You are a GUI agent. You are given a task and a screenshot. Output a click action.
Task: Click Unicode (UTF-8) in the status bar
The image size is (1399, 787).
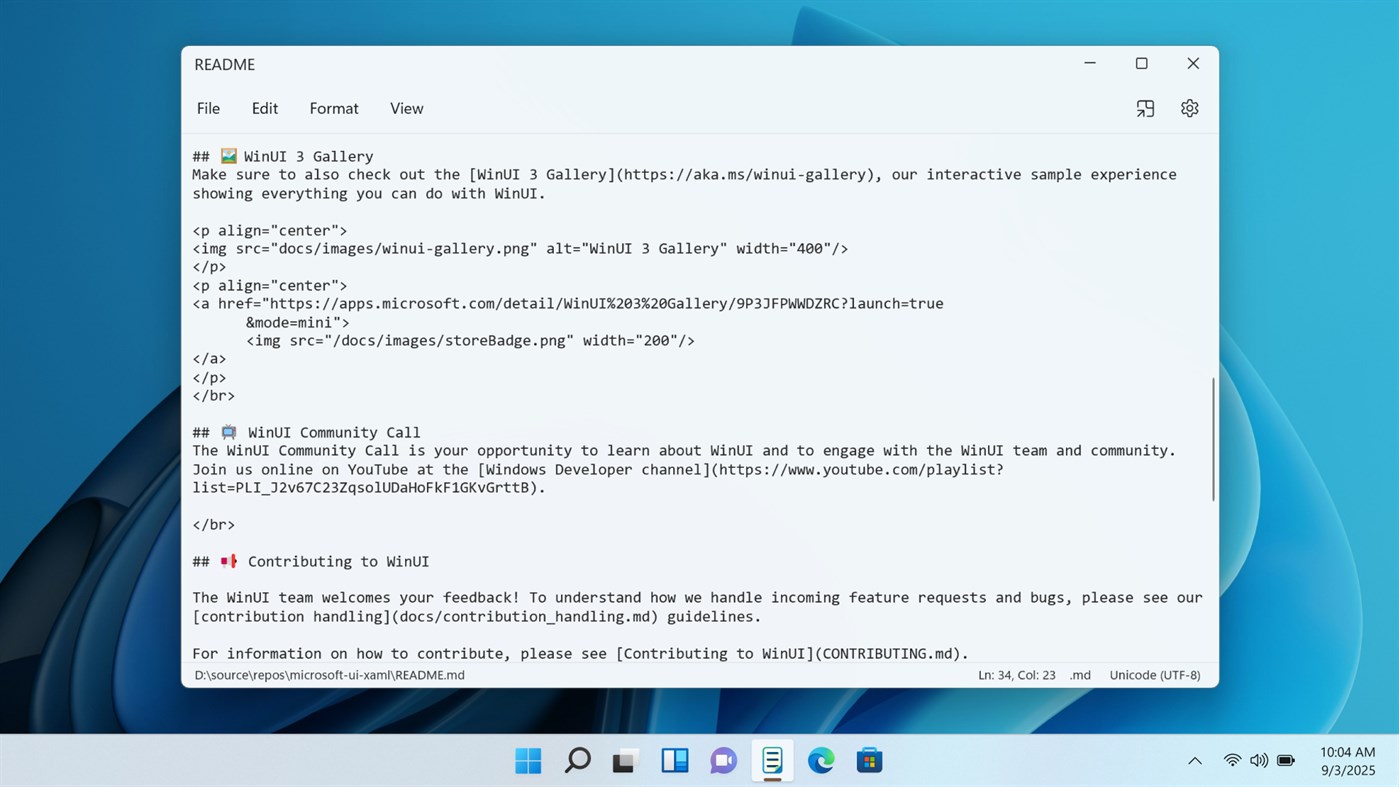point(1154,675)
